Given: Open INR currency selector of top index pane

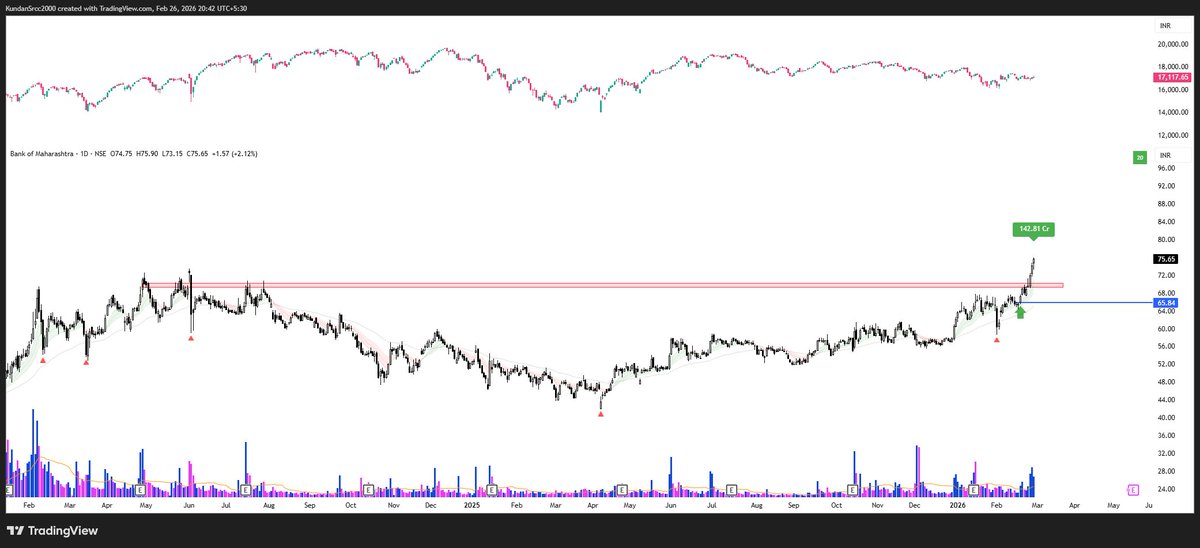Looking at the screenshot, I should click(x=1171, y=28).
